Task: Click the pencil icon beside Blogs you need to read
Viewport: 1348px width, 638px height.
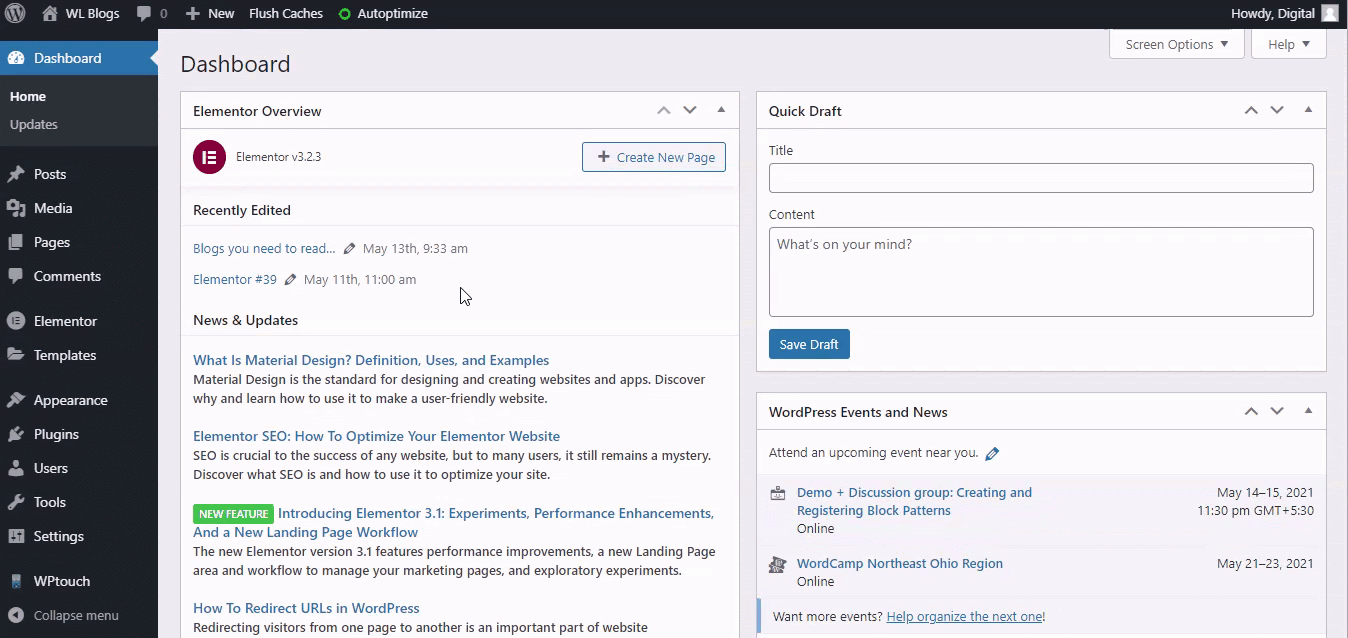Action: (x=349, y=249)
